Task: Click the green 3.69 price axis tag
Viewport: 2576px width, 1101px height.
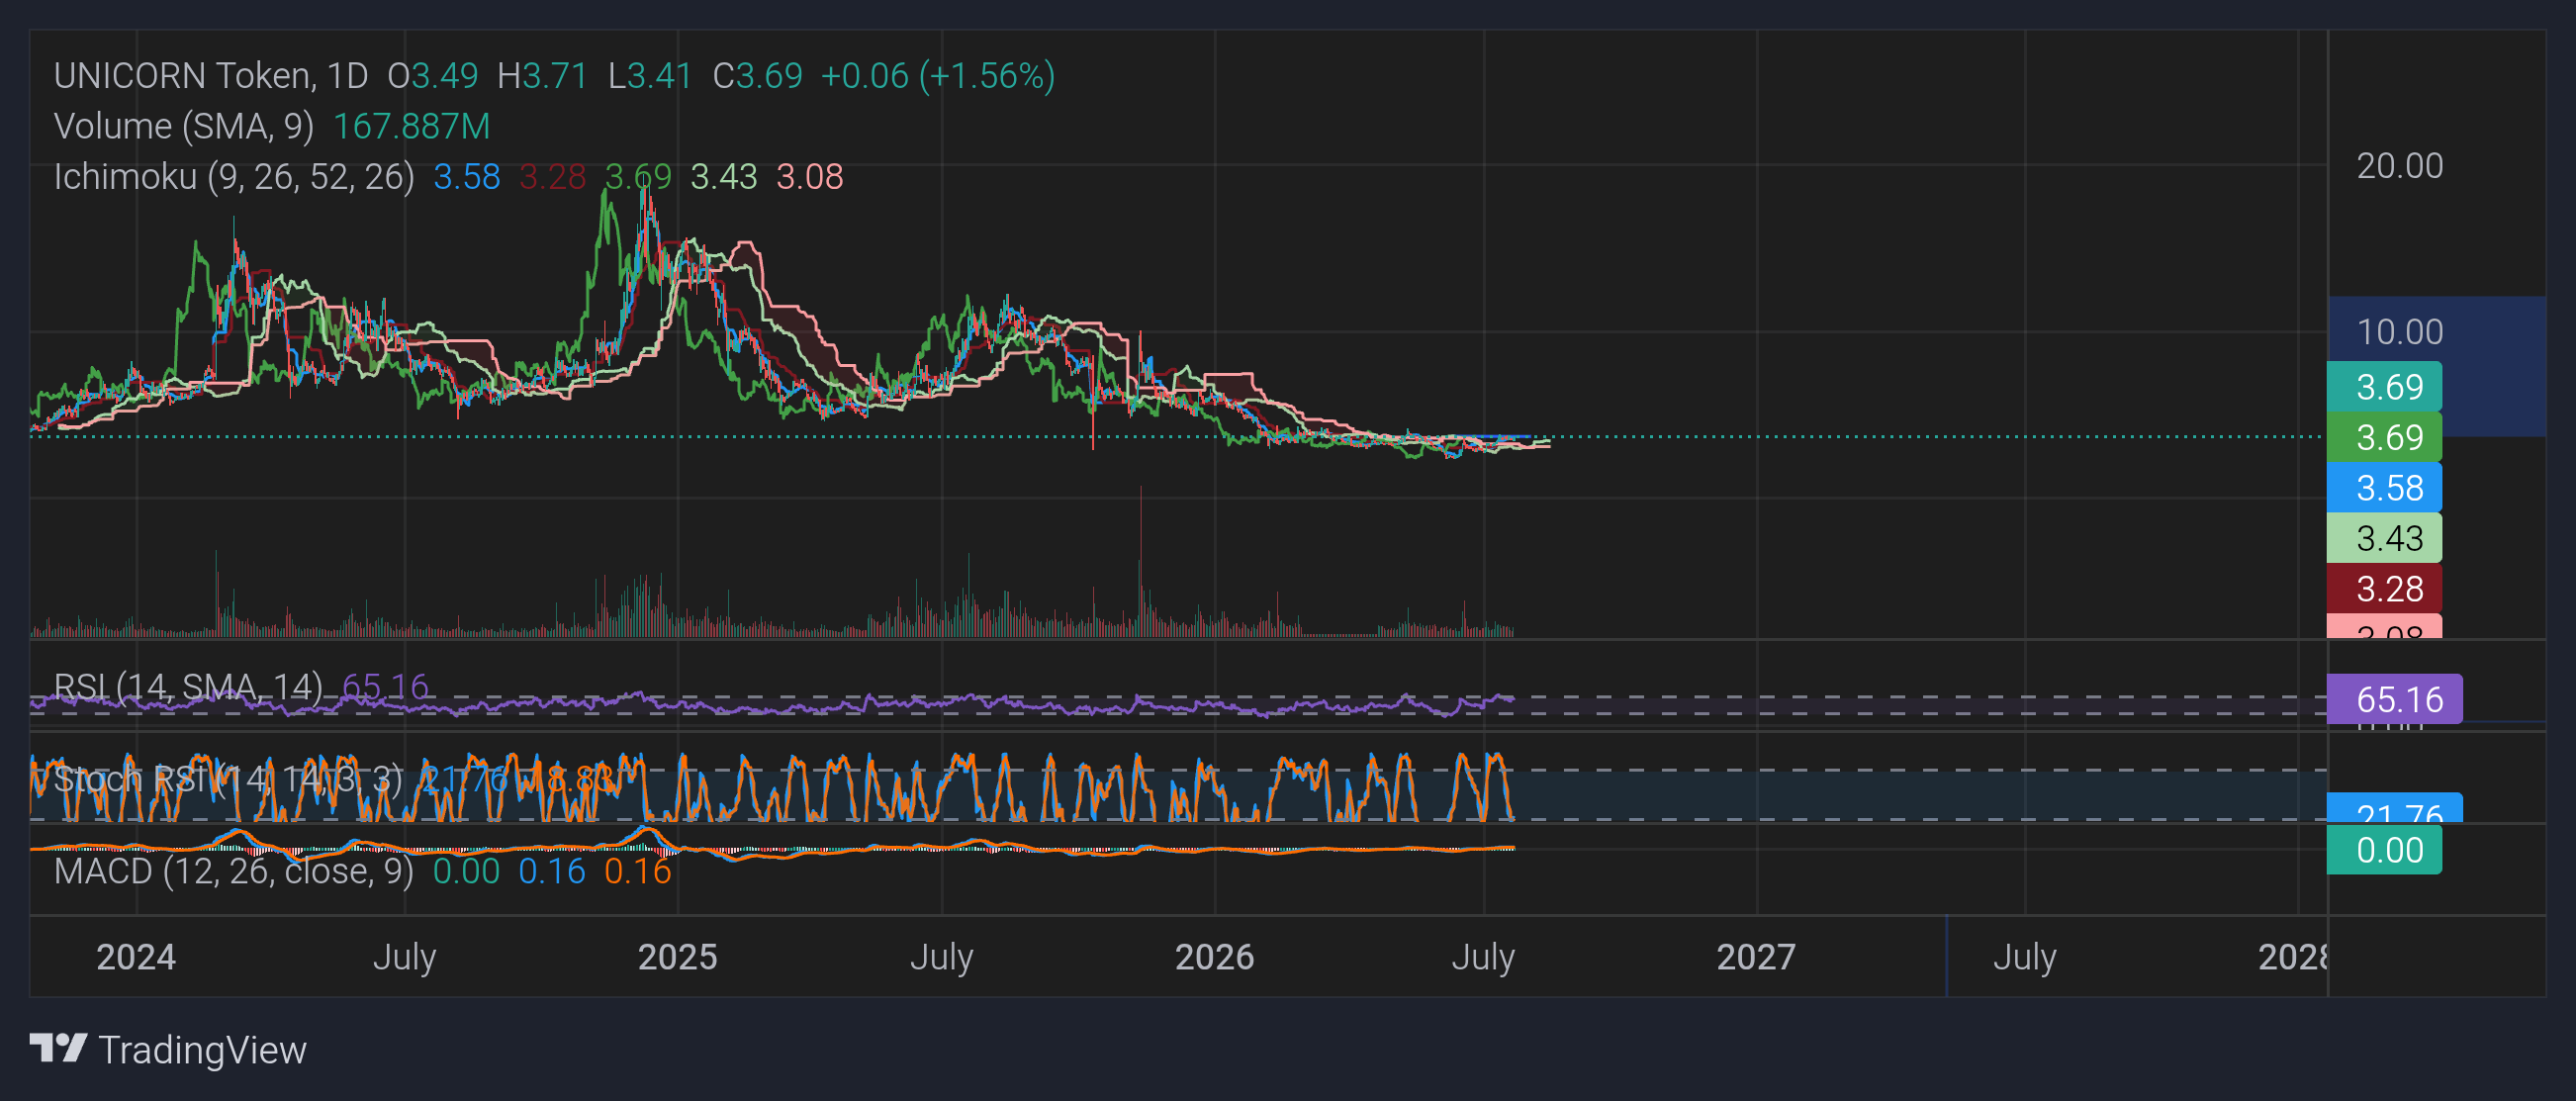Action: [x=2385, y=437]
